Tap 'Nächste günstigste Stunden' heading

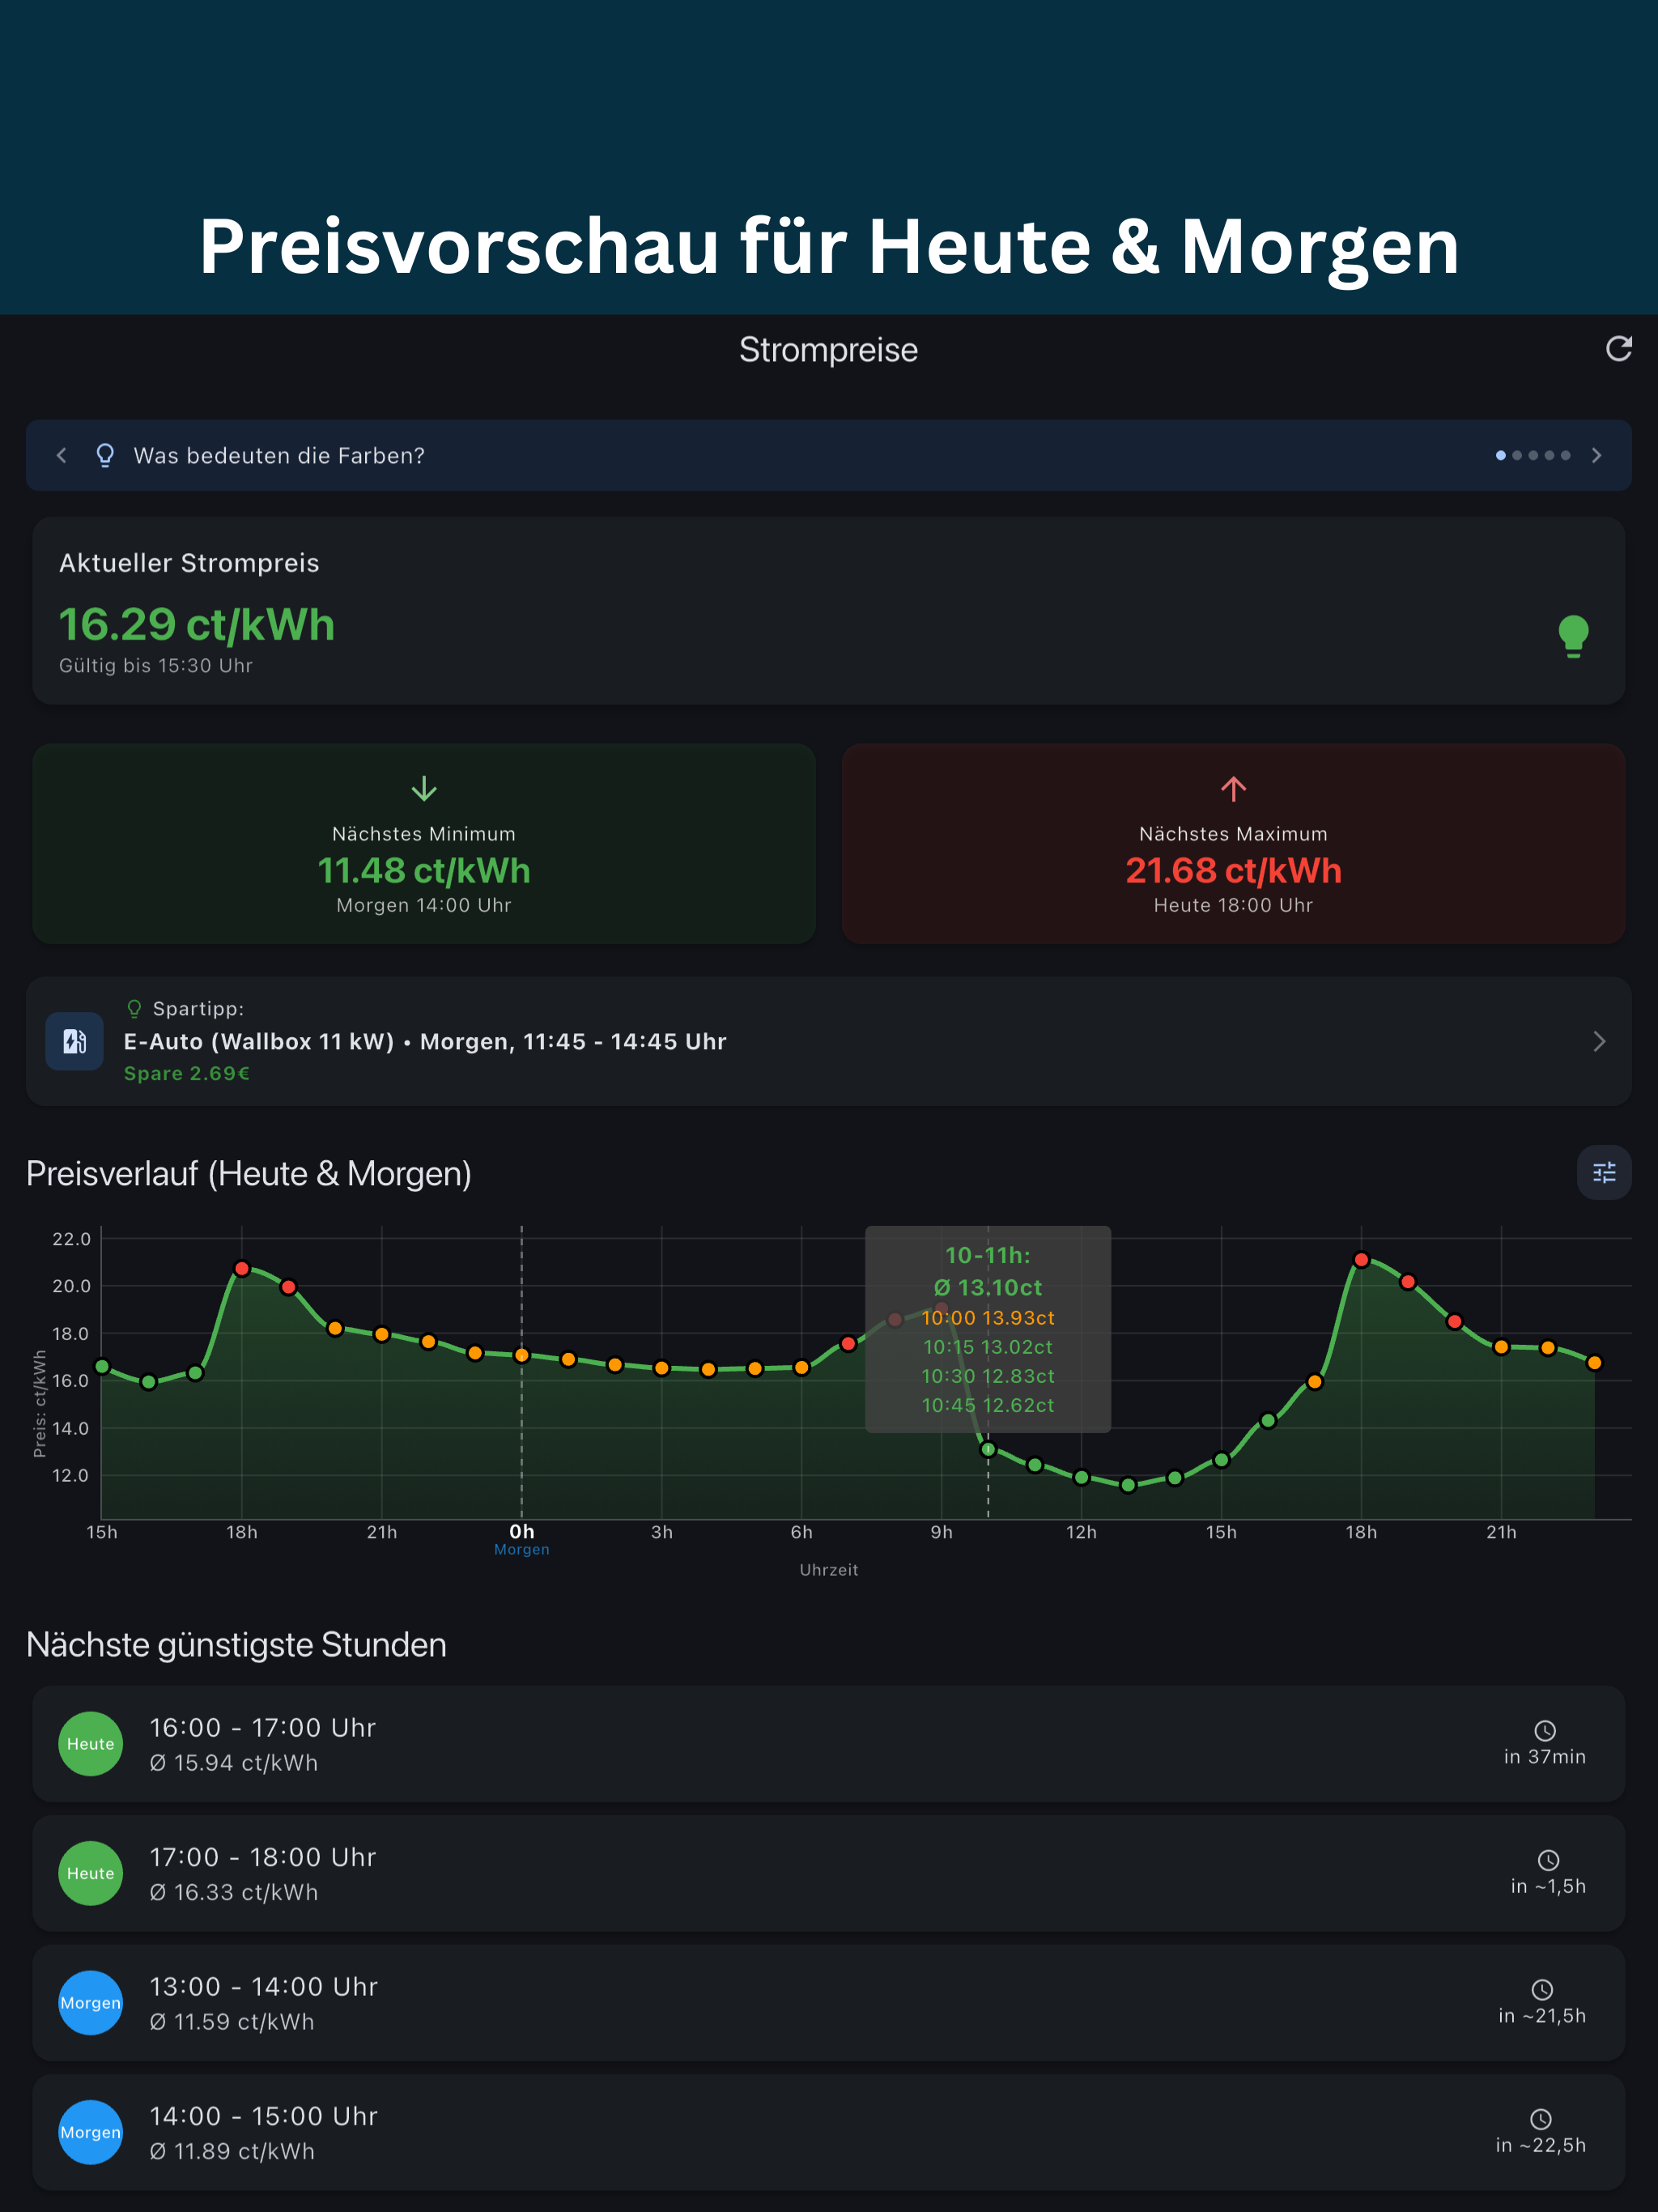(x=236, y=1645)
